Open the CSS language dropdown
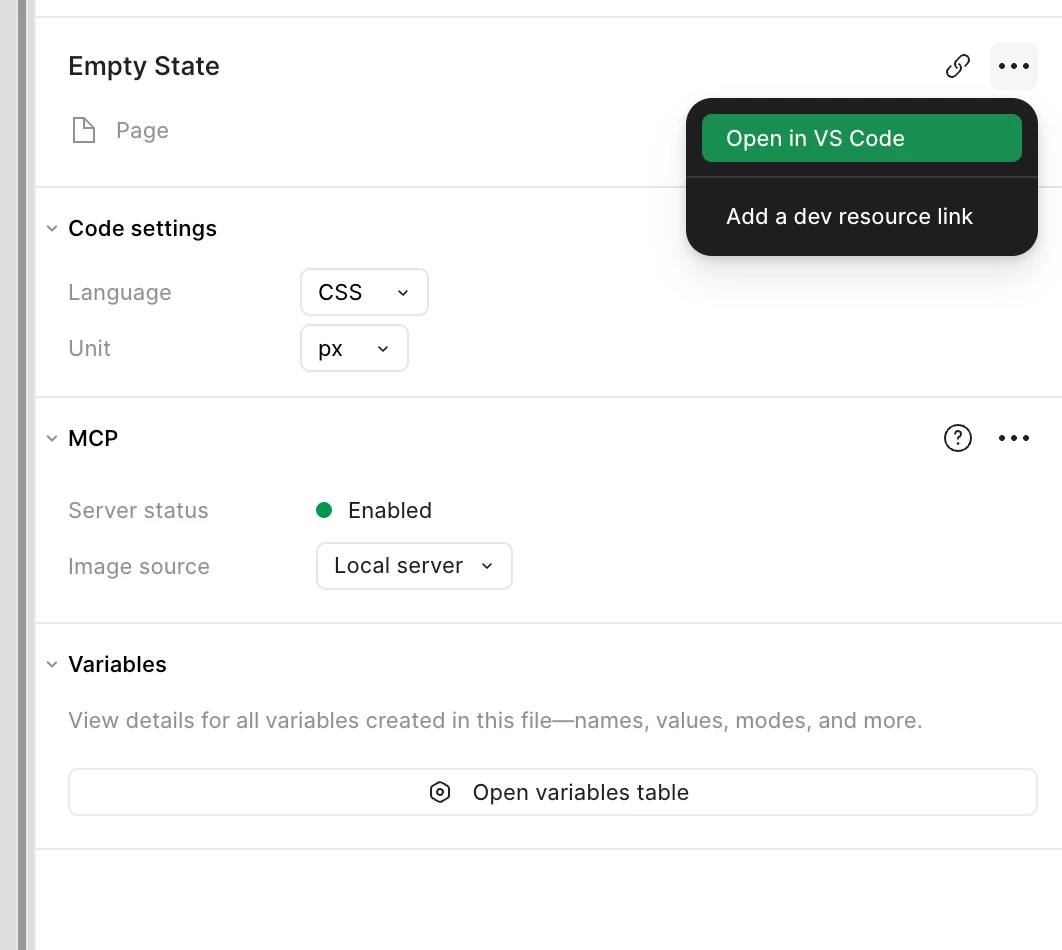Image resolution: width=1062 pixels, height=950 pixels. pos(364,293)
